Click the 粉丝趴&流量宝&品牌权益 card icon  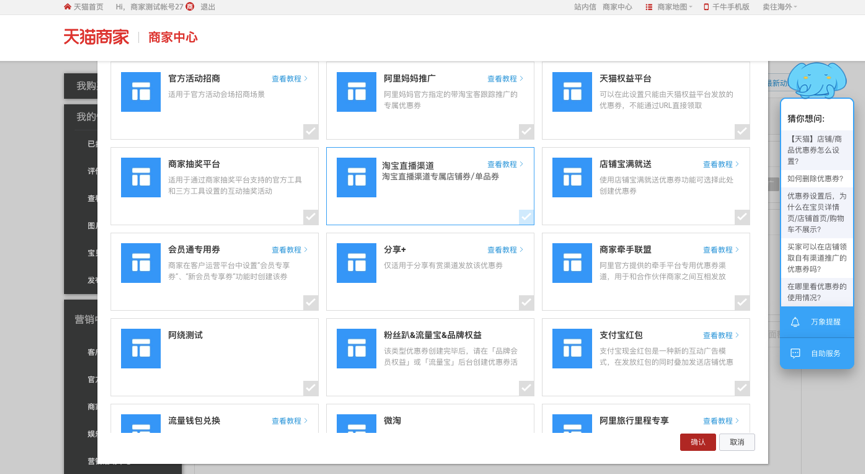pyautogui.click(x=356, y=348)
